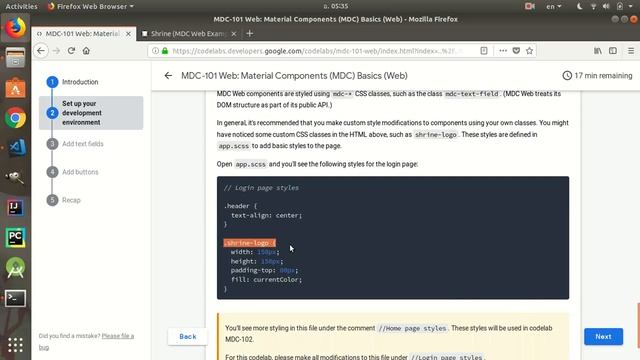Click the green secure connection padlock

[164, 51]
